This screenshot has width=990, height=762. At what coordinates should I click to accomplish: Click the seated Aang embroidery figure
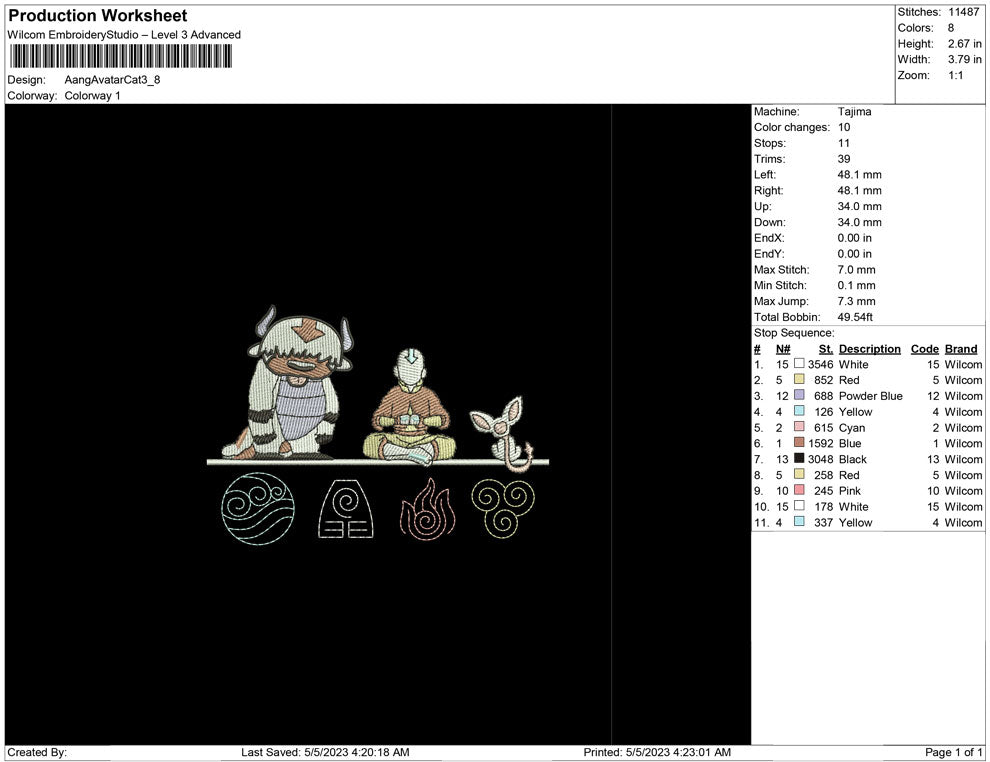pyautogui.click(x=409, y=407)
